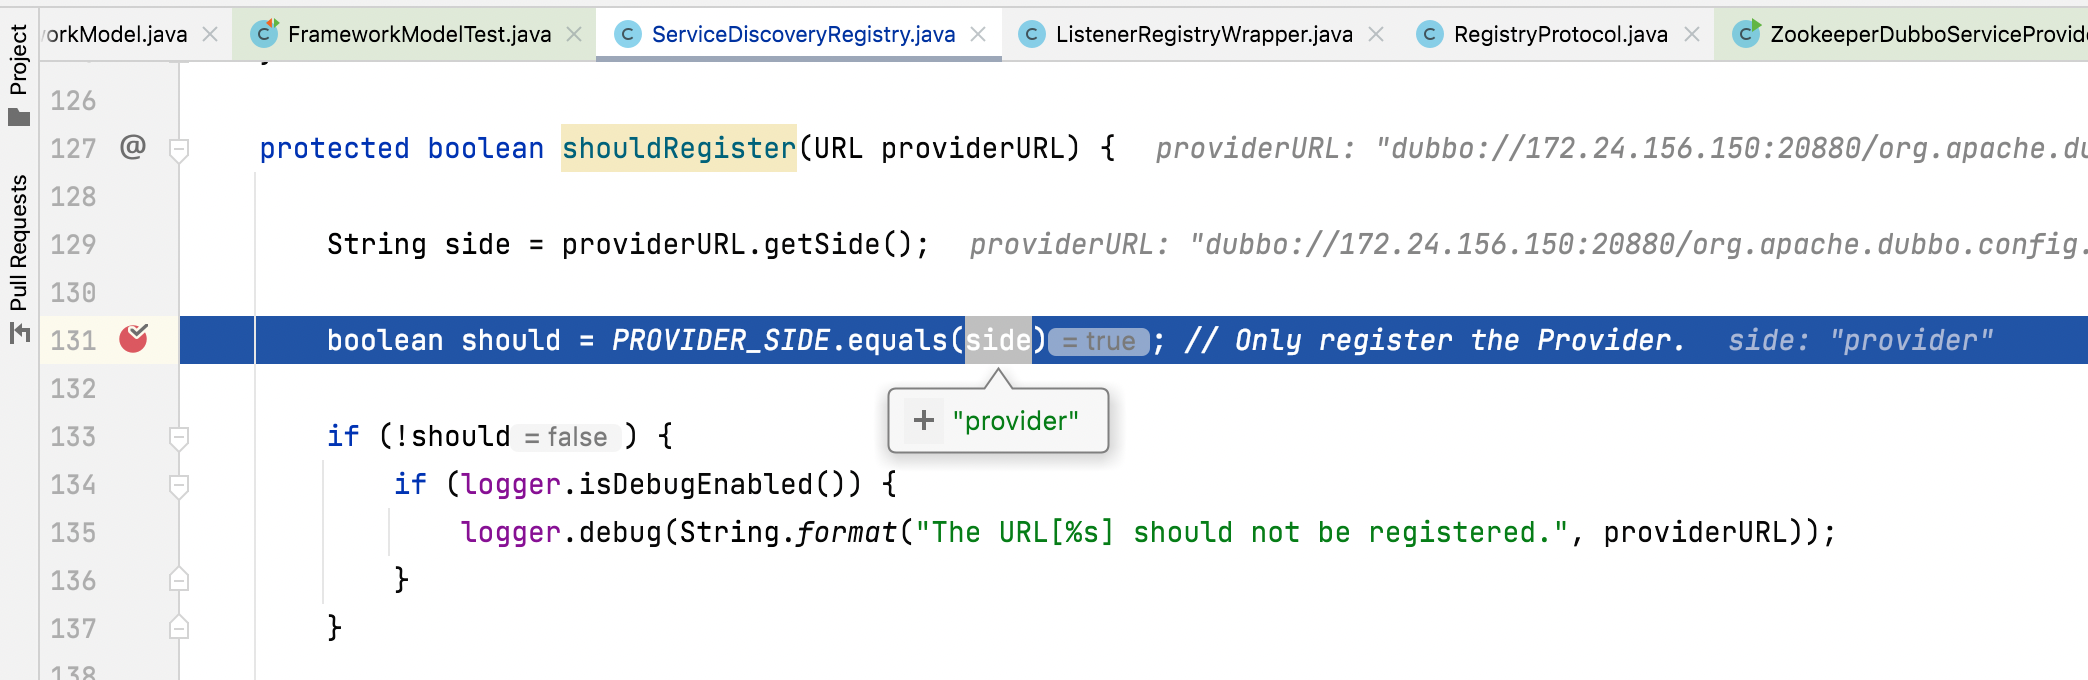
Task: Click line number 126 in gutter
Action: tap(73, 100)
